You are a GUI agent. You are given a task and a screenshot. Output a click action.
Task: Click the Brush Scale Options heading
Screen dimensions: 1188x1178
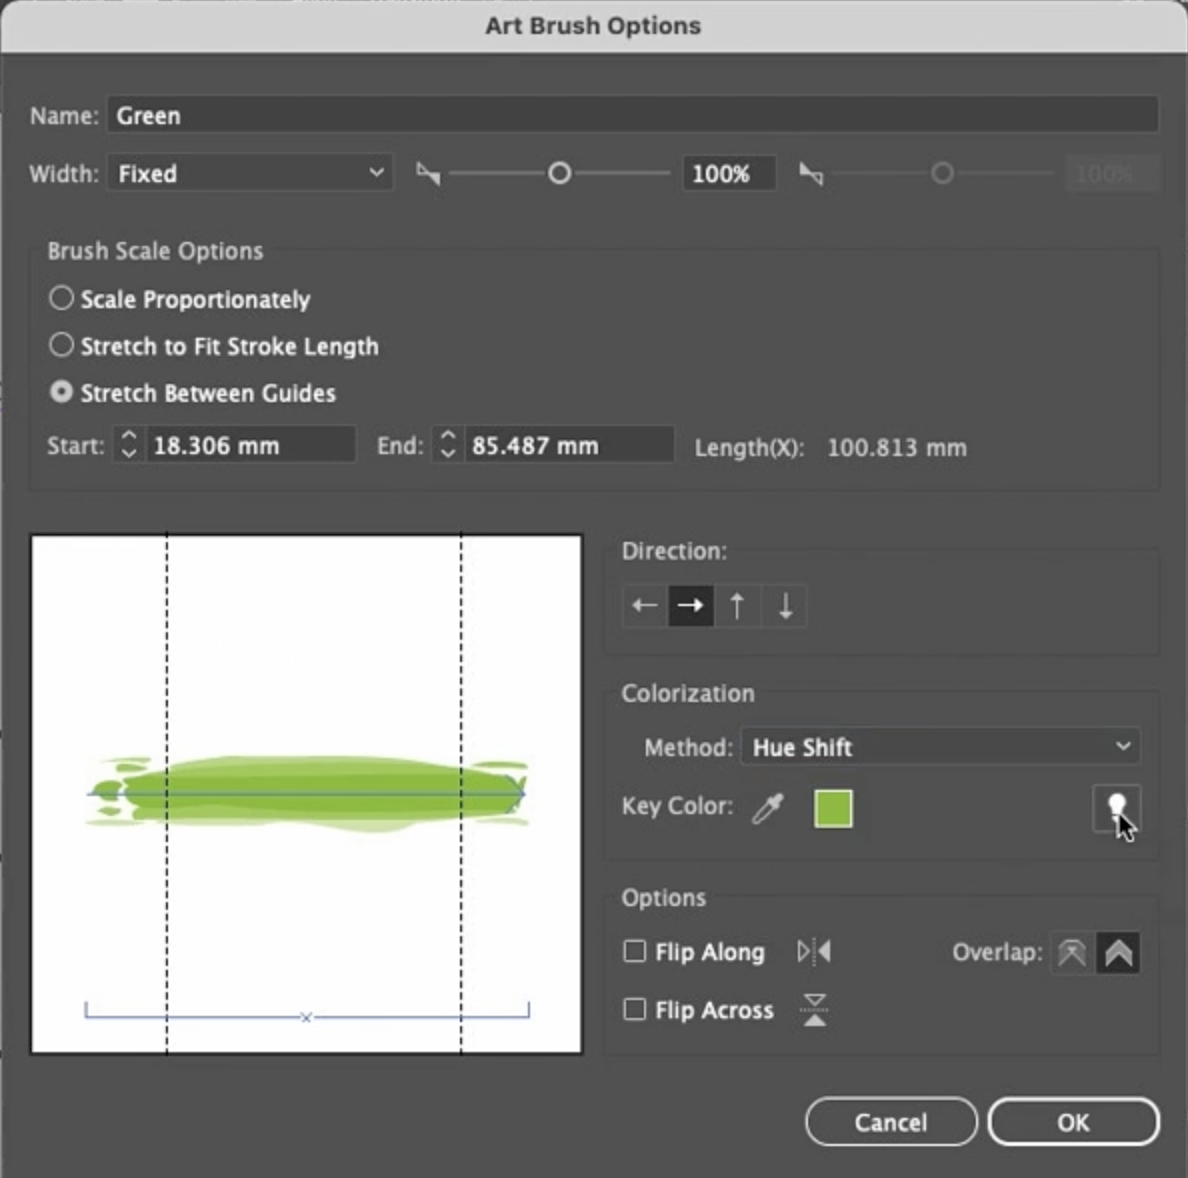(x=155, y=251)
